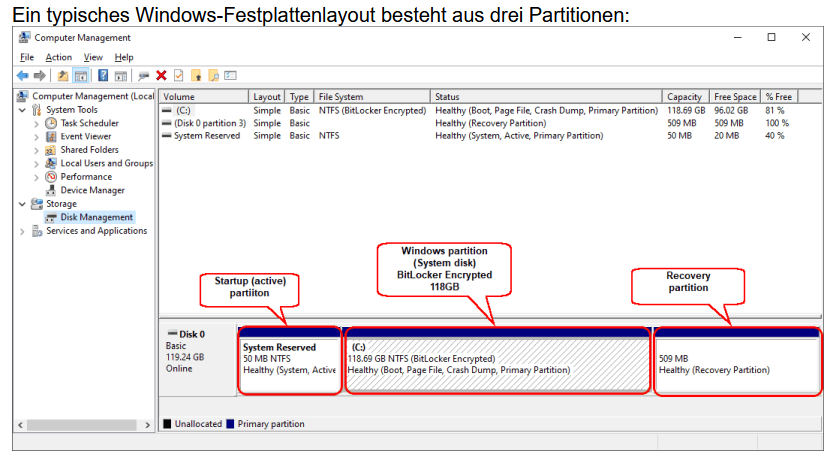Click the red X delete icon
Viewport: 831px width, 456px height.
(x=161, y=76)
